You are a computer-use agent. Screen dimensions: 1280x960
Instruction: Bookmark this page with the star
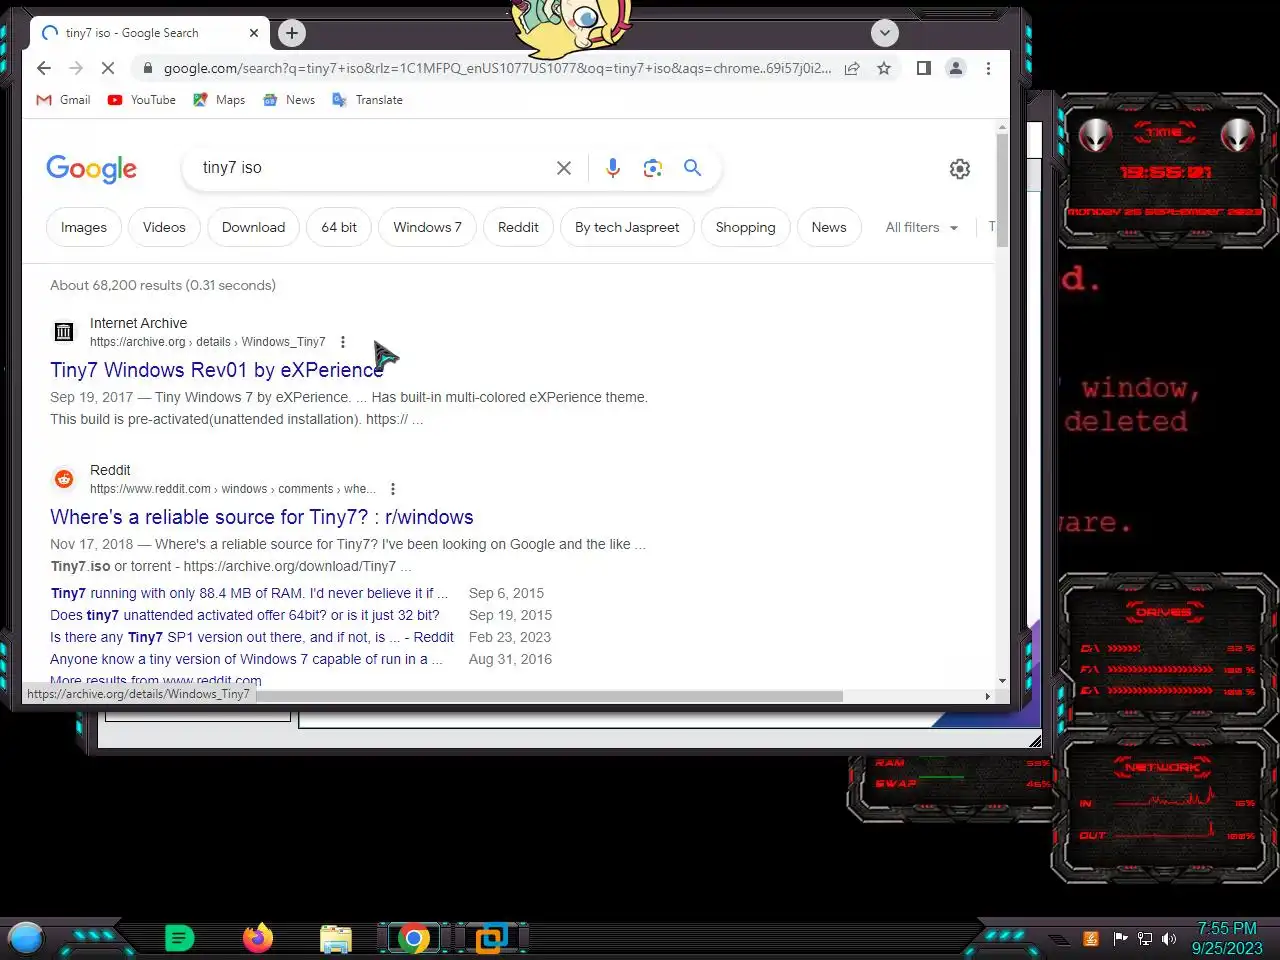point(884,68)
